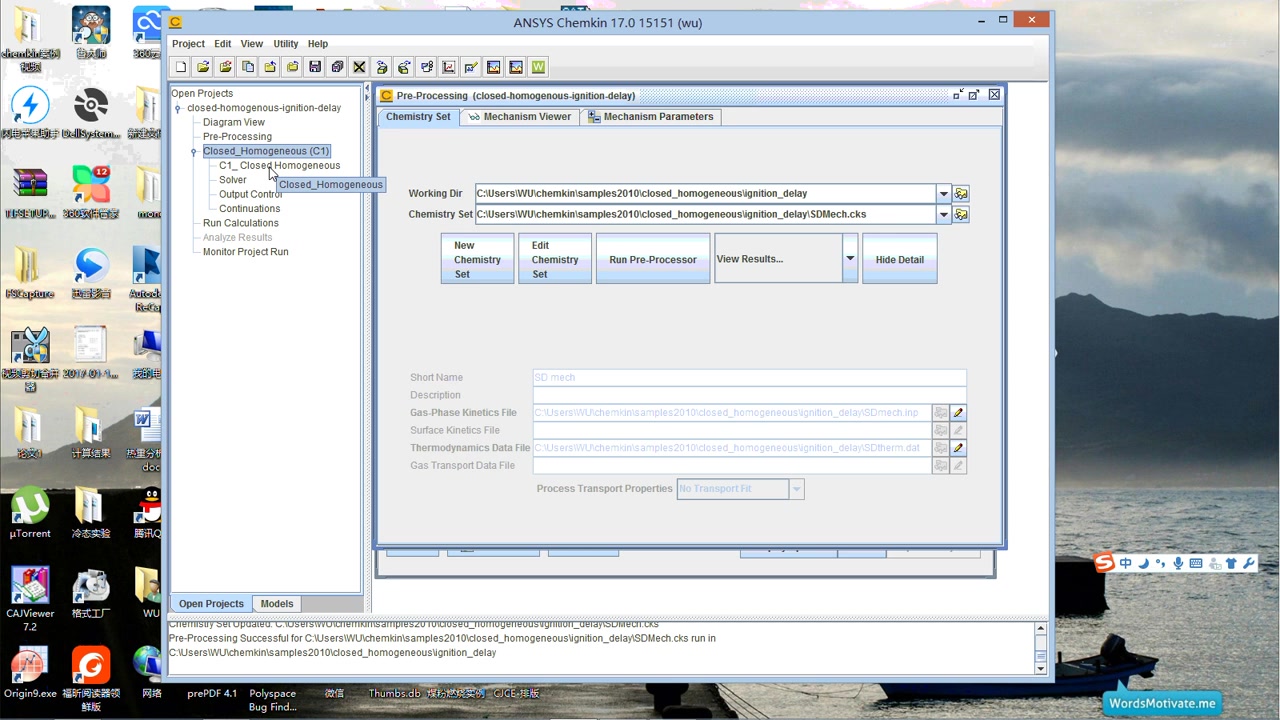This screenshot has height=720, width=1280.
Task: Switch to the Mechanism Parameters tab
Action: [650, 117]
